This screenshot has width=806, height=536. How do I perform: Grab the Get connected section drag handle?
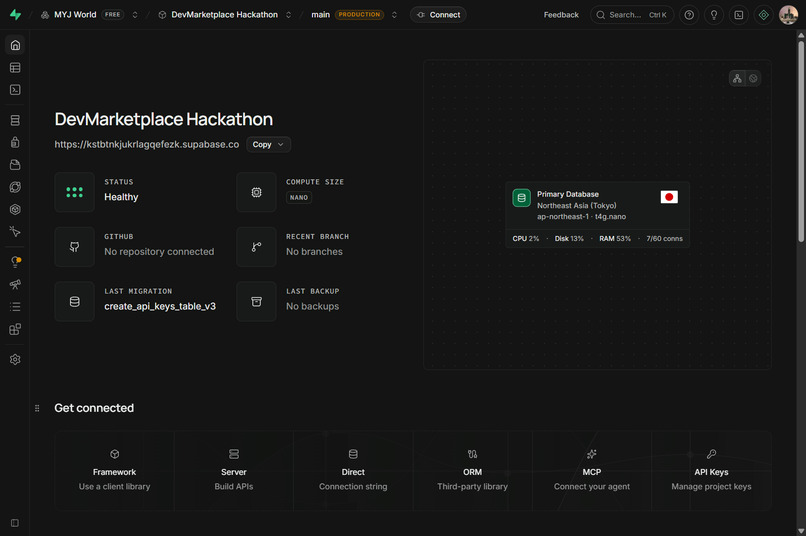[x=37, y=408]
